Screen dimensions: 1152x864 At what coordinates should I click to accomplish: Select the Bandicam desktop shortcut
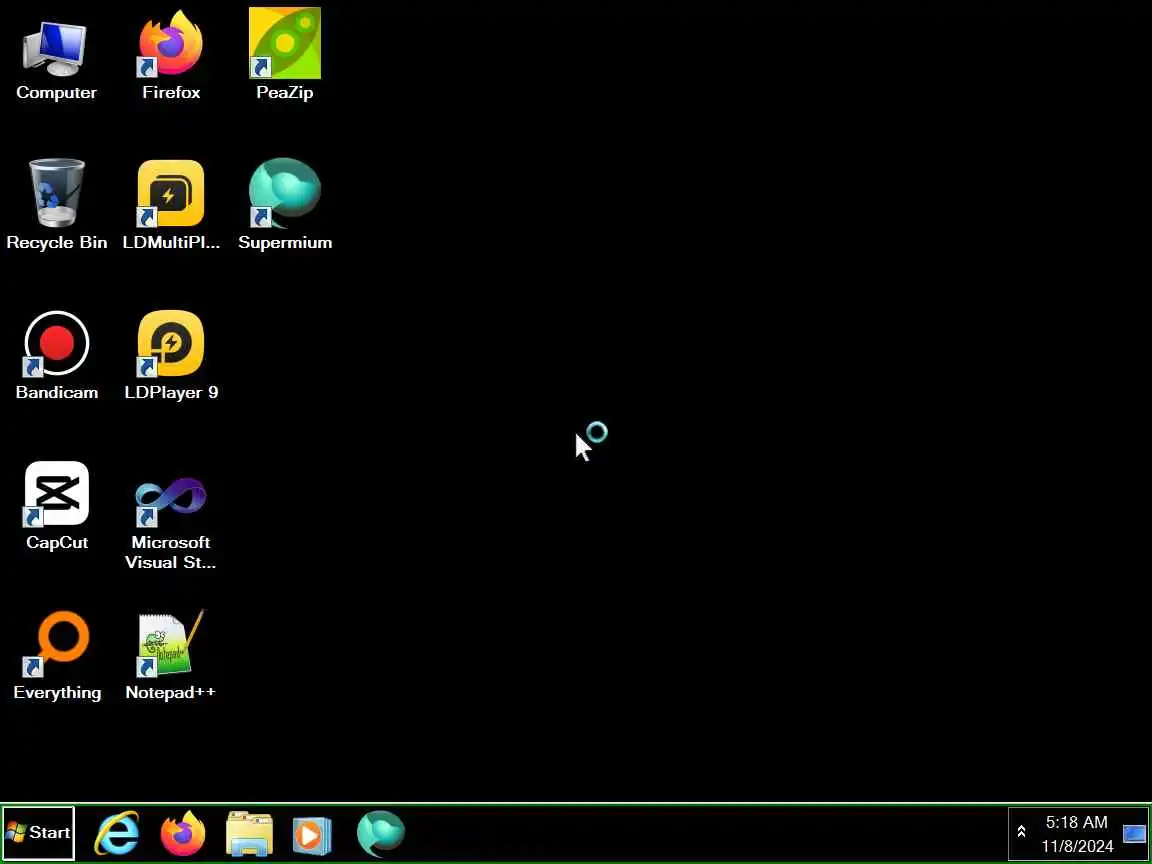57,356
